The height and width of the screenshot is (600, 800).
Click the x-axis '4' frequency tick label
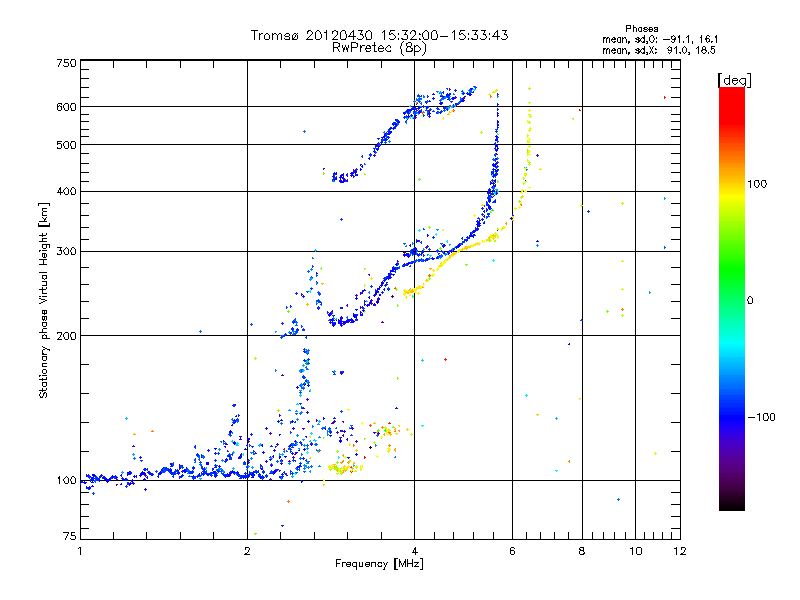414,551
